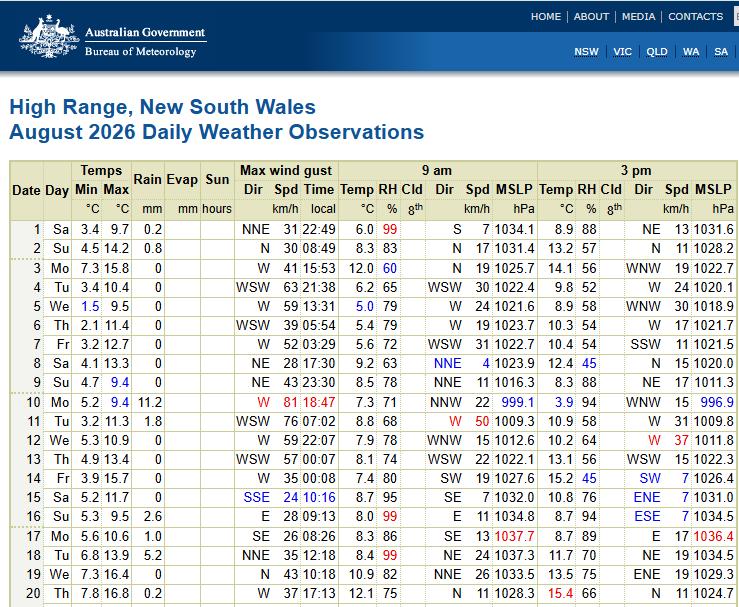
Task: Select the 999.1 MSLP value
Action: tap(517, 402)
